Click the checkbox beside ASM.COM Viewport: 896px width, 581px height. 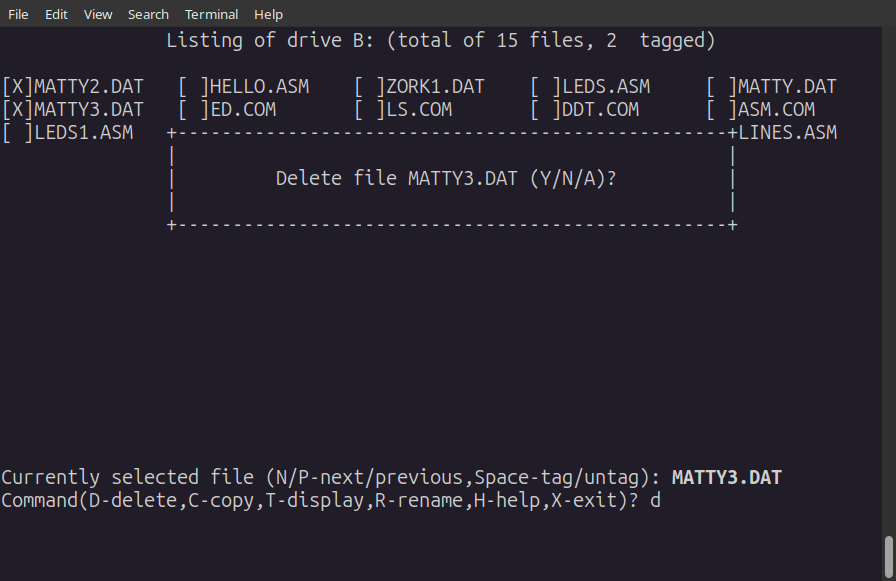[x=722, y=110]
